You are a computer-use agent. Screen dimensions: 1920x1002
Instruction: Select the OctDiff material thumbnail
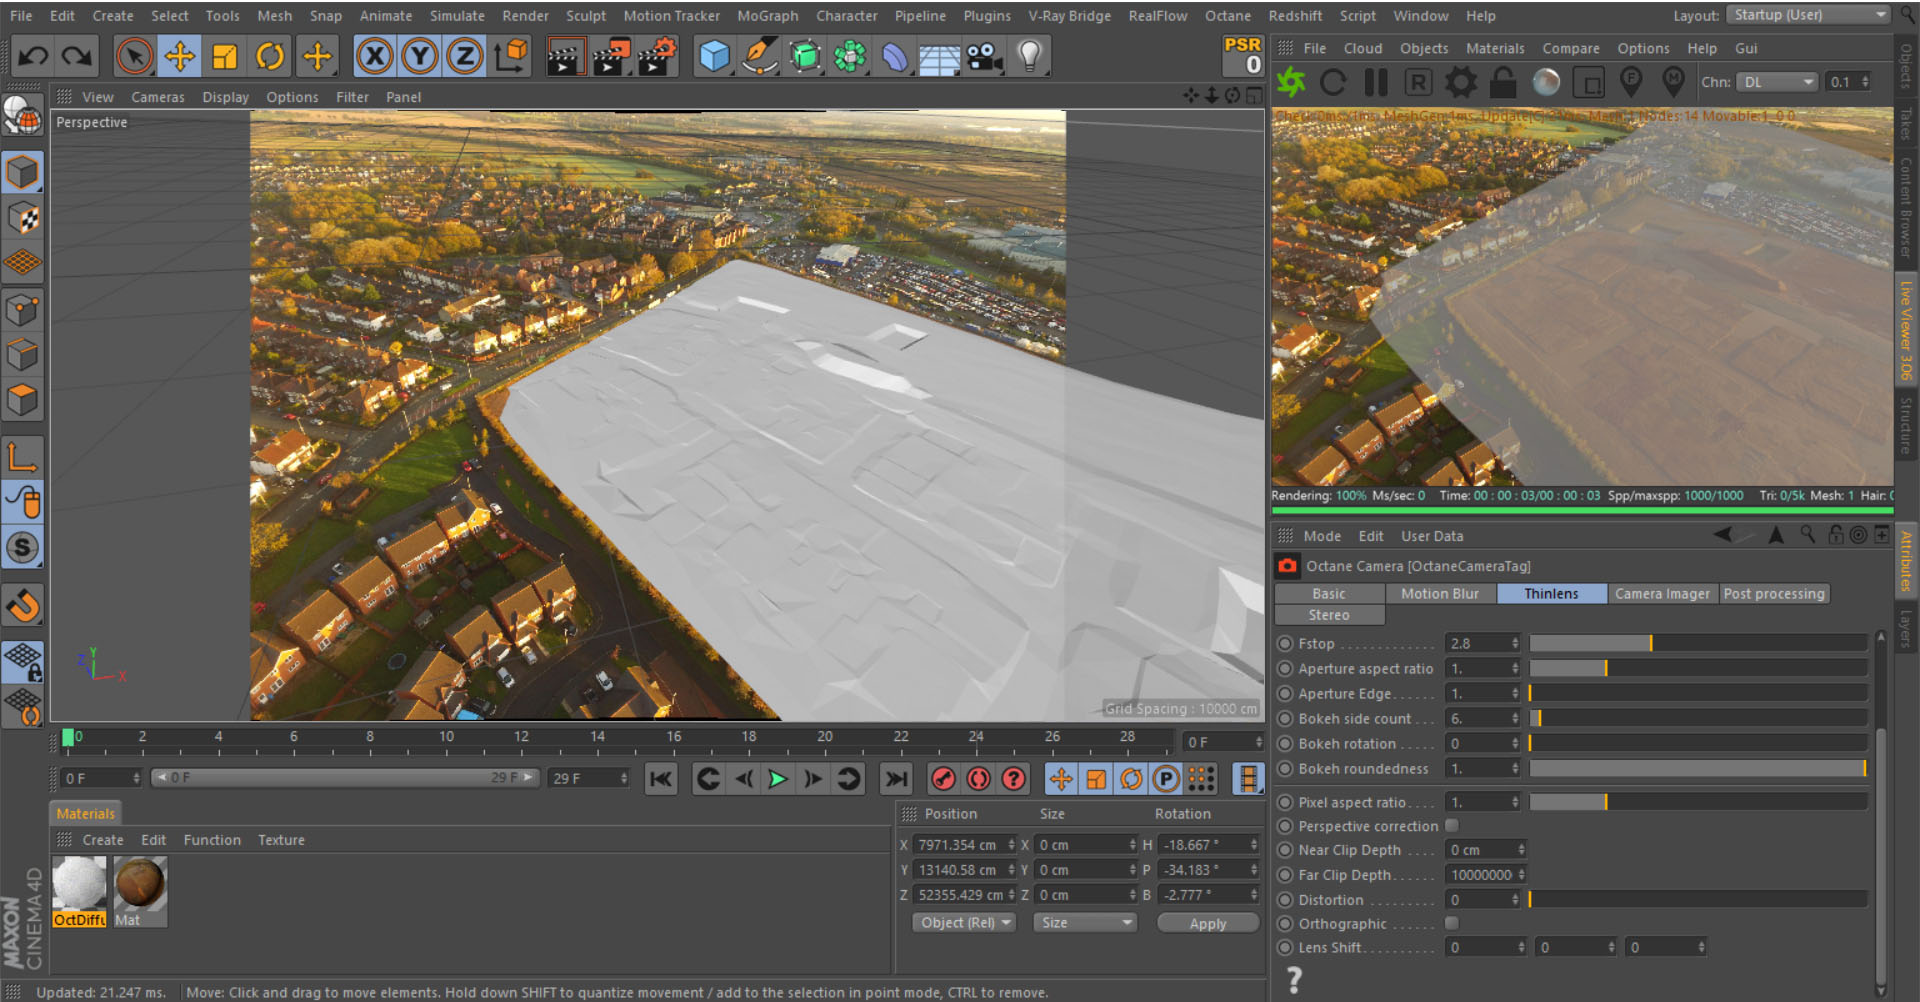tap(79, 886)
